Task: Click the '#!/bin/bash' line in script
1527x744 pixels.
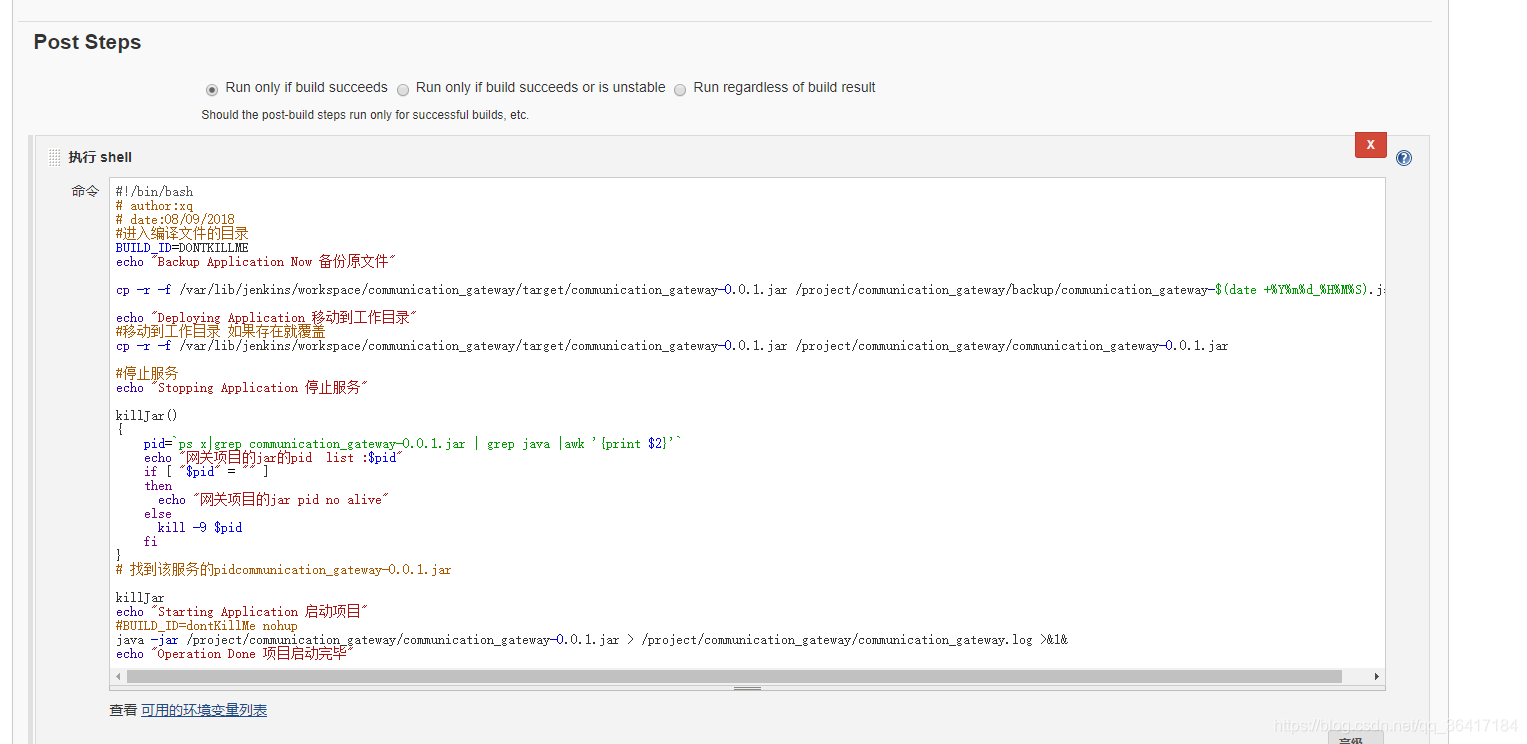Action: pyautogui.click(x=154, y=192)
